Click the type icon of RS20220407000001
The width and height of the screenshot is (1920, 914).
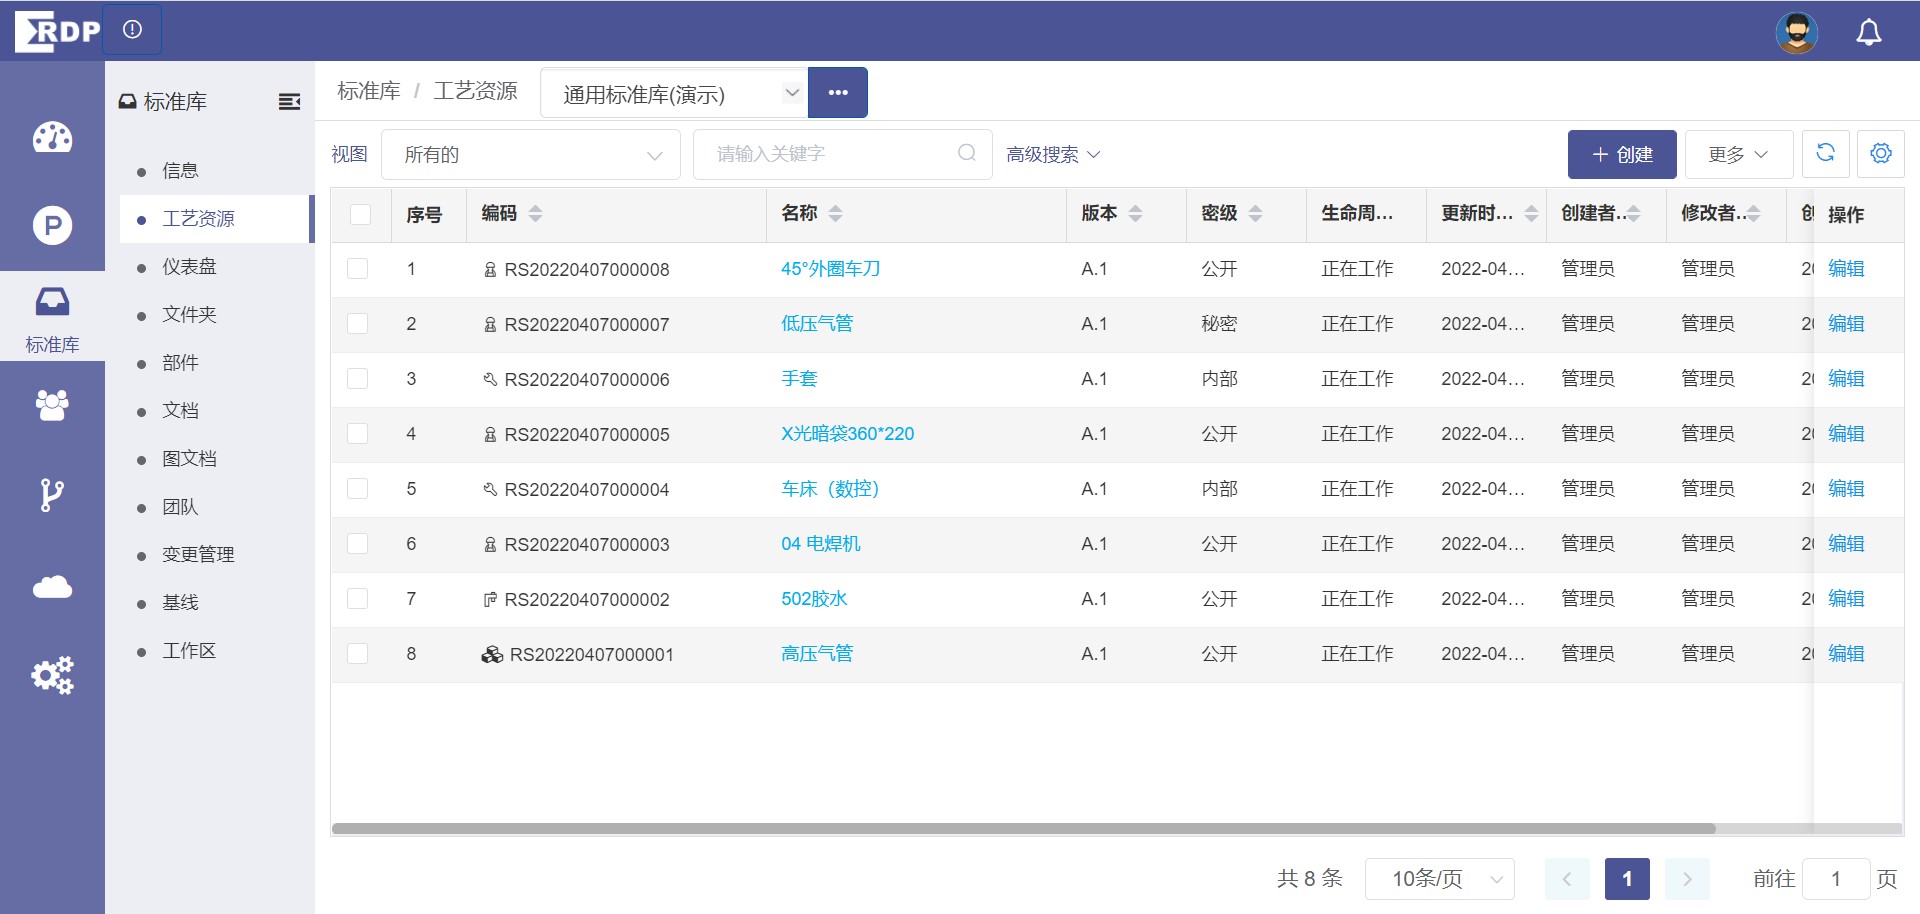pyautogui.click(x=492, y=654)
